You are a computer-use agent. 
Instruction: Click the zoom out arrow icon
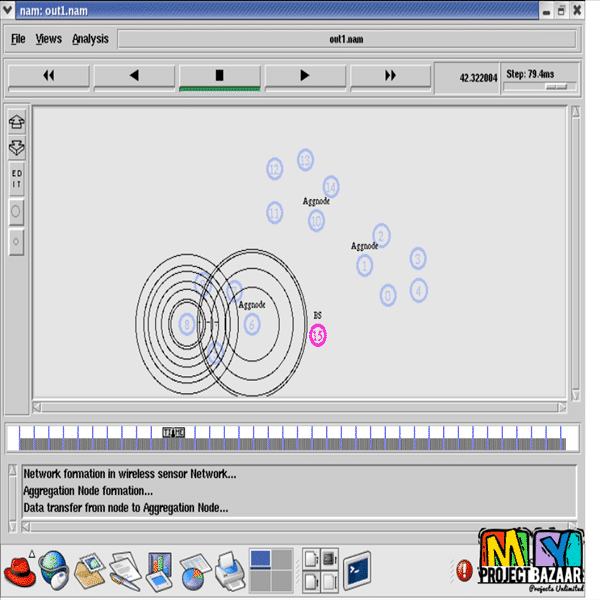16,147
